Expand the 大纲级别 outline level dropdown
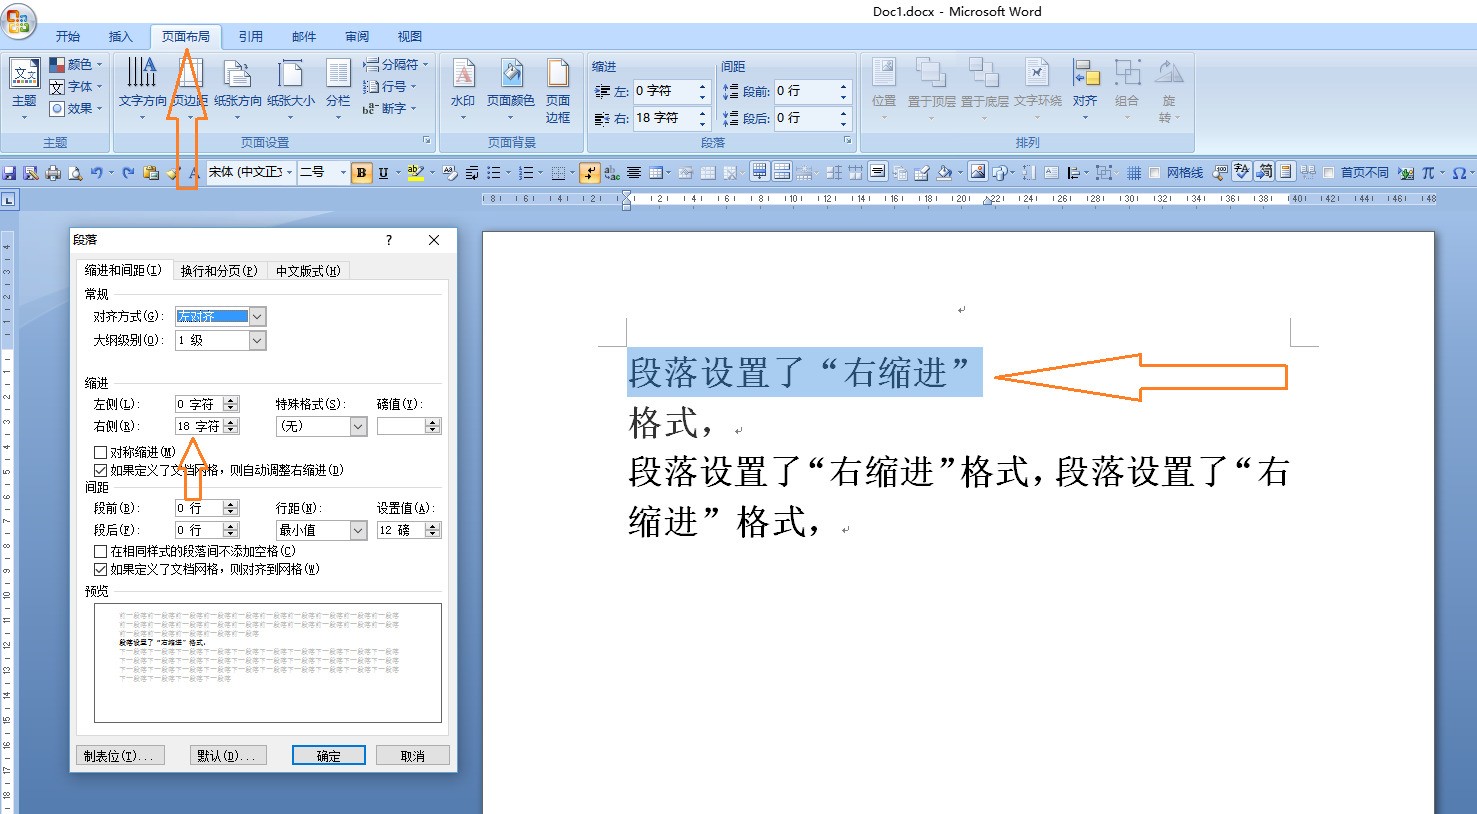The width and height of the screenshot is (1477, 814). (257, 340)
